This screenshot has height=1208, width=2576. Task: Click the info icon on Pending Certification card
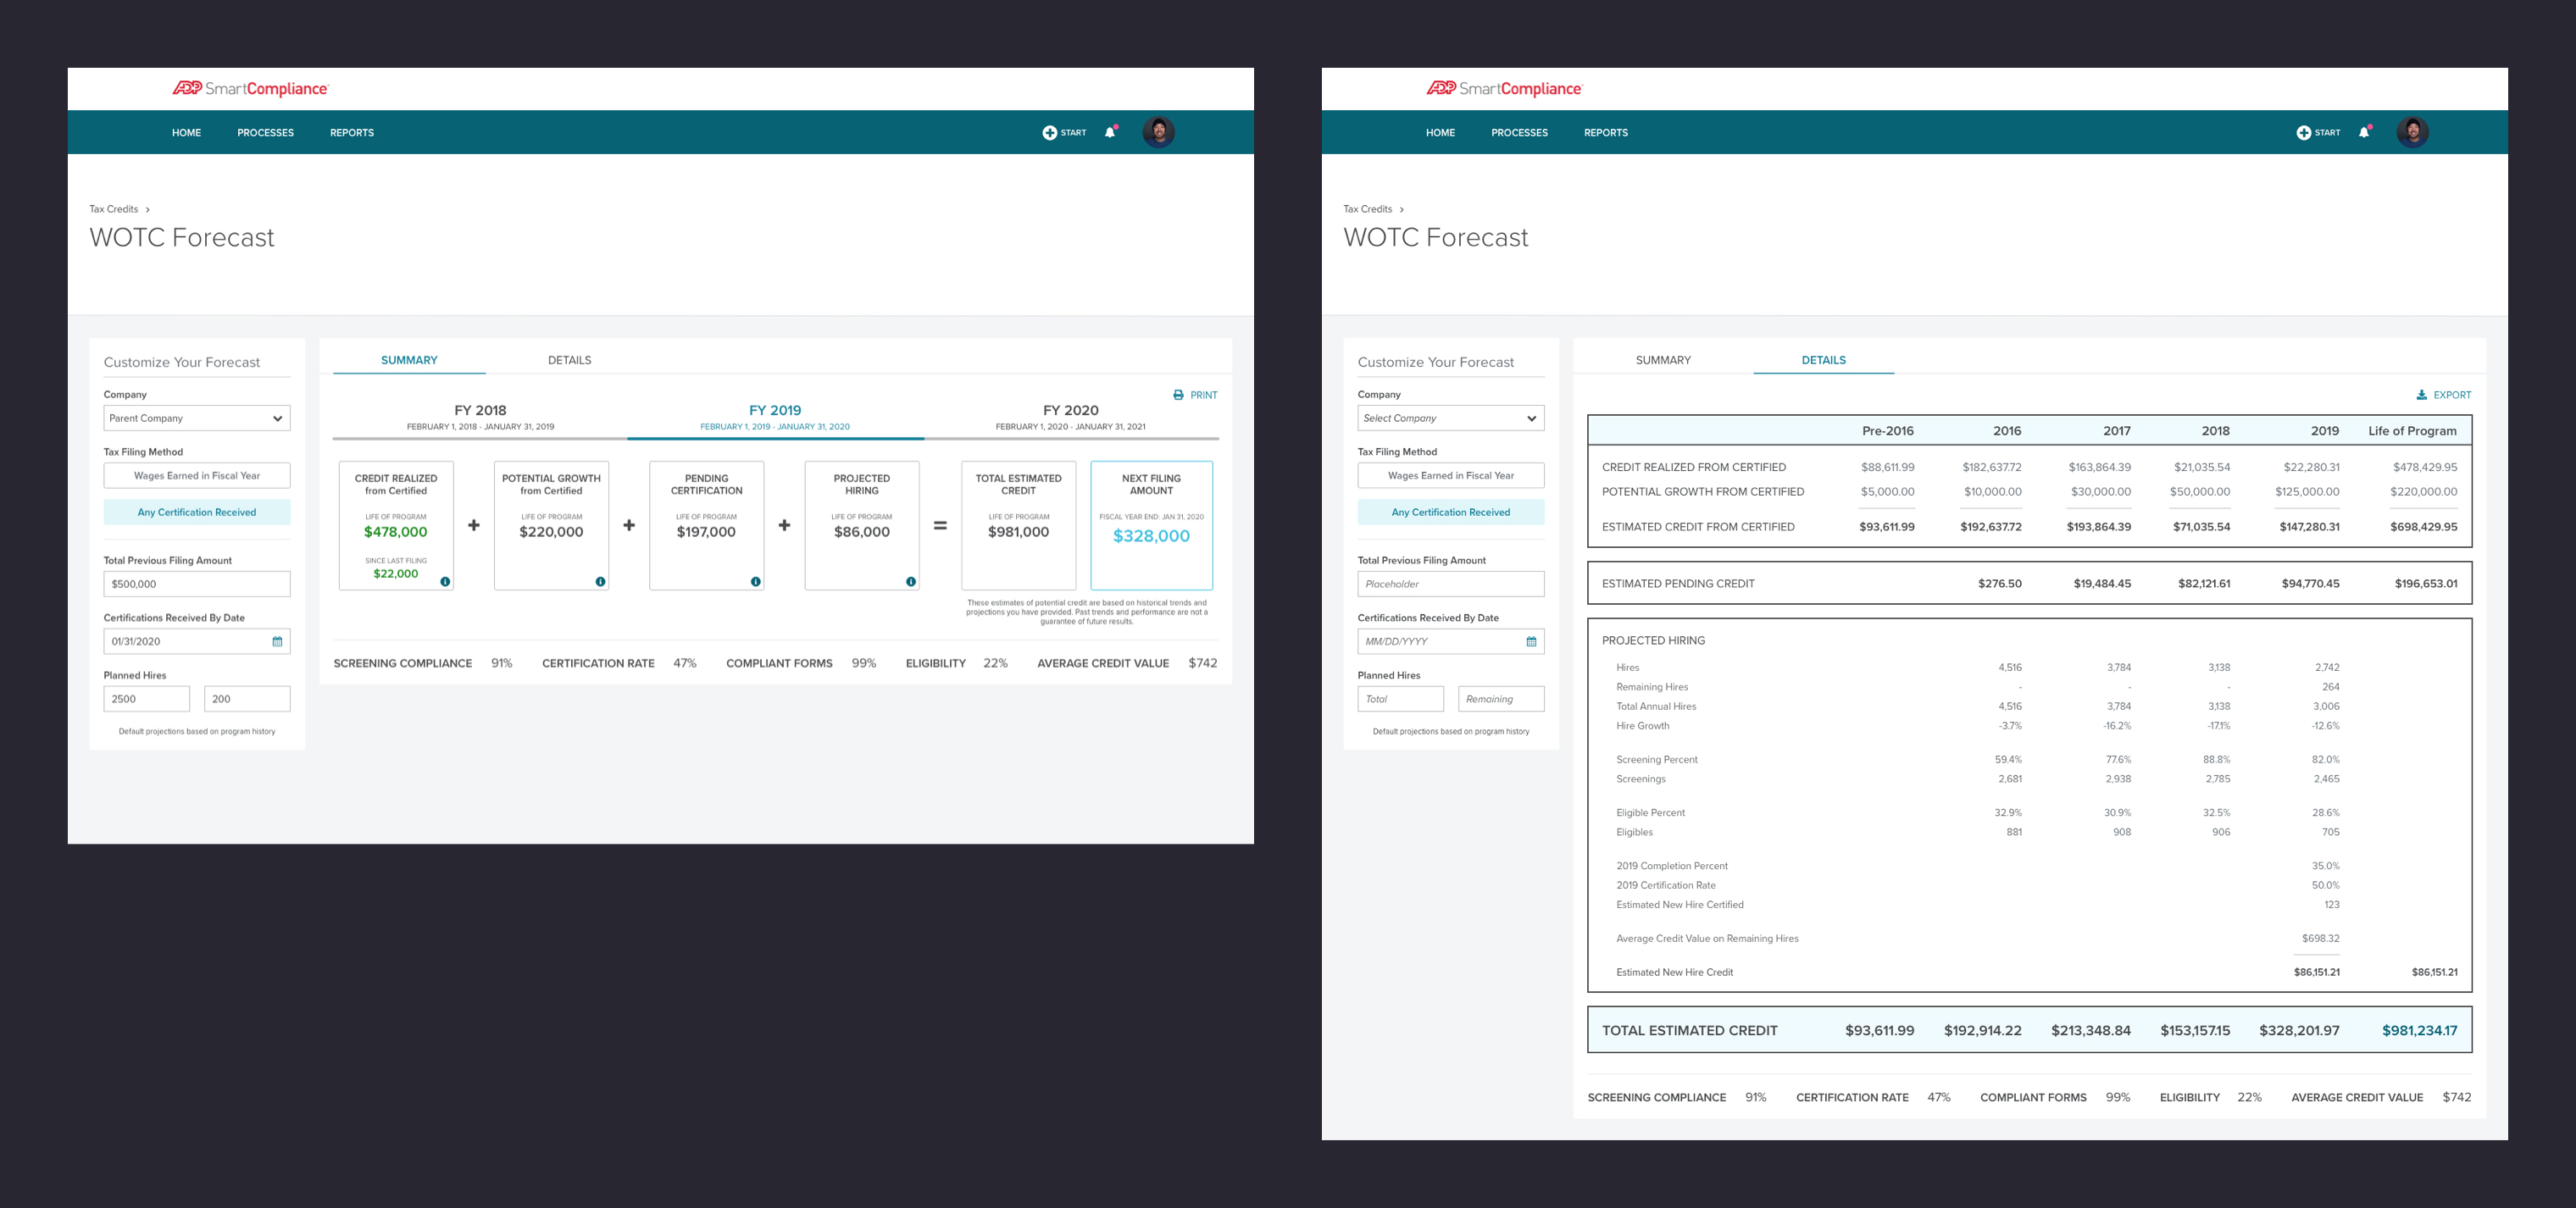coord(756,581)
